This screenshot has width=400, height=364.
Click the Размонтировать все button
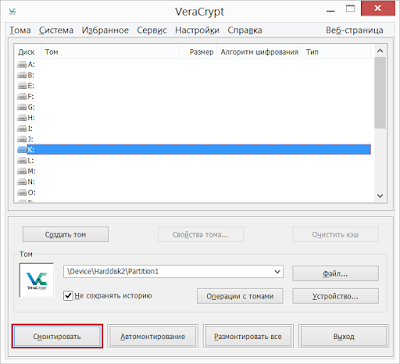(x=248, y=336)
